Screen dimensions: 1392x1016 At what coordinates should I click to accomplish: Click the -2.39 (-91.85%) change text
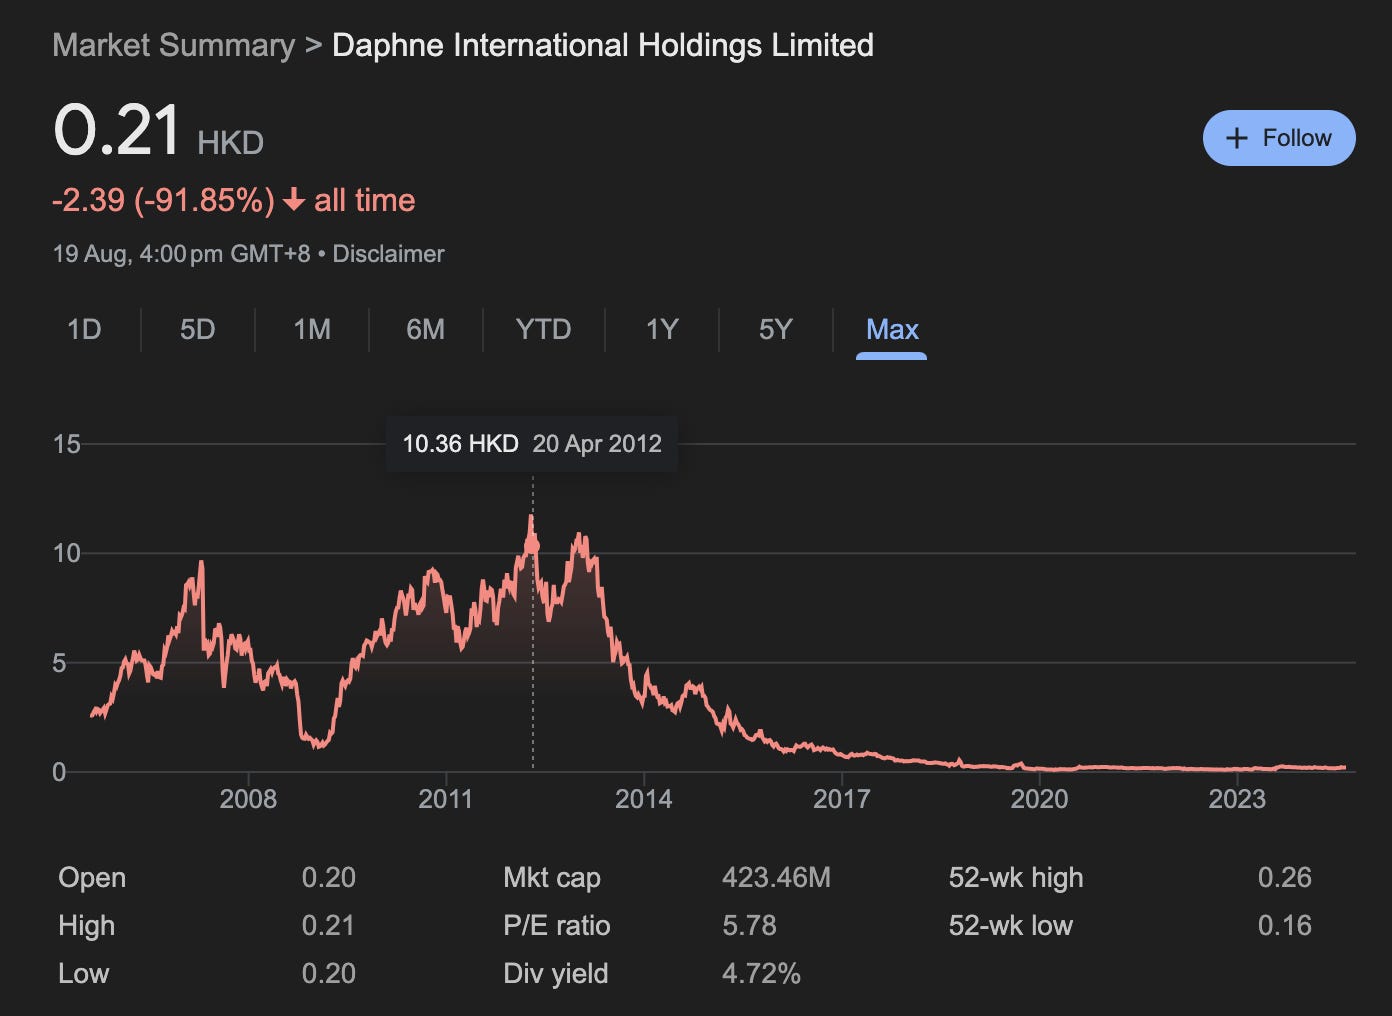[x=163, y=200]
